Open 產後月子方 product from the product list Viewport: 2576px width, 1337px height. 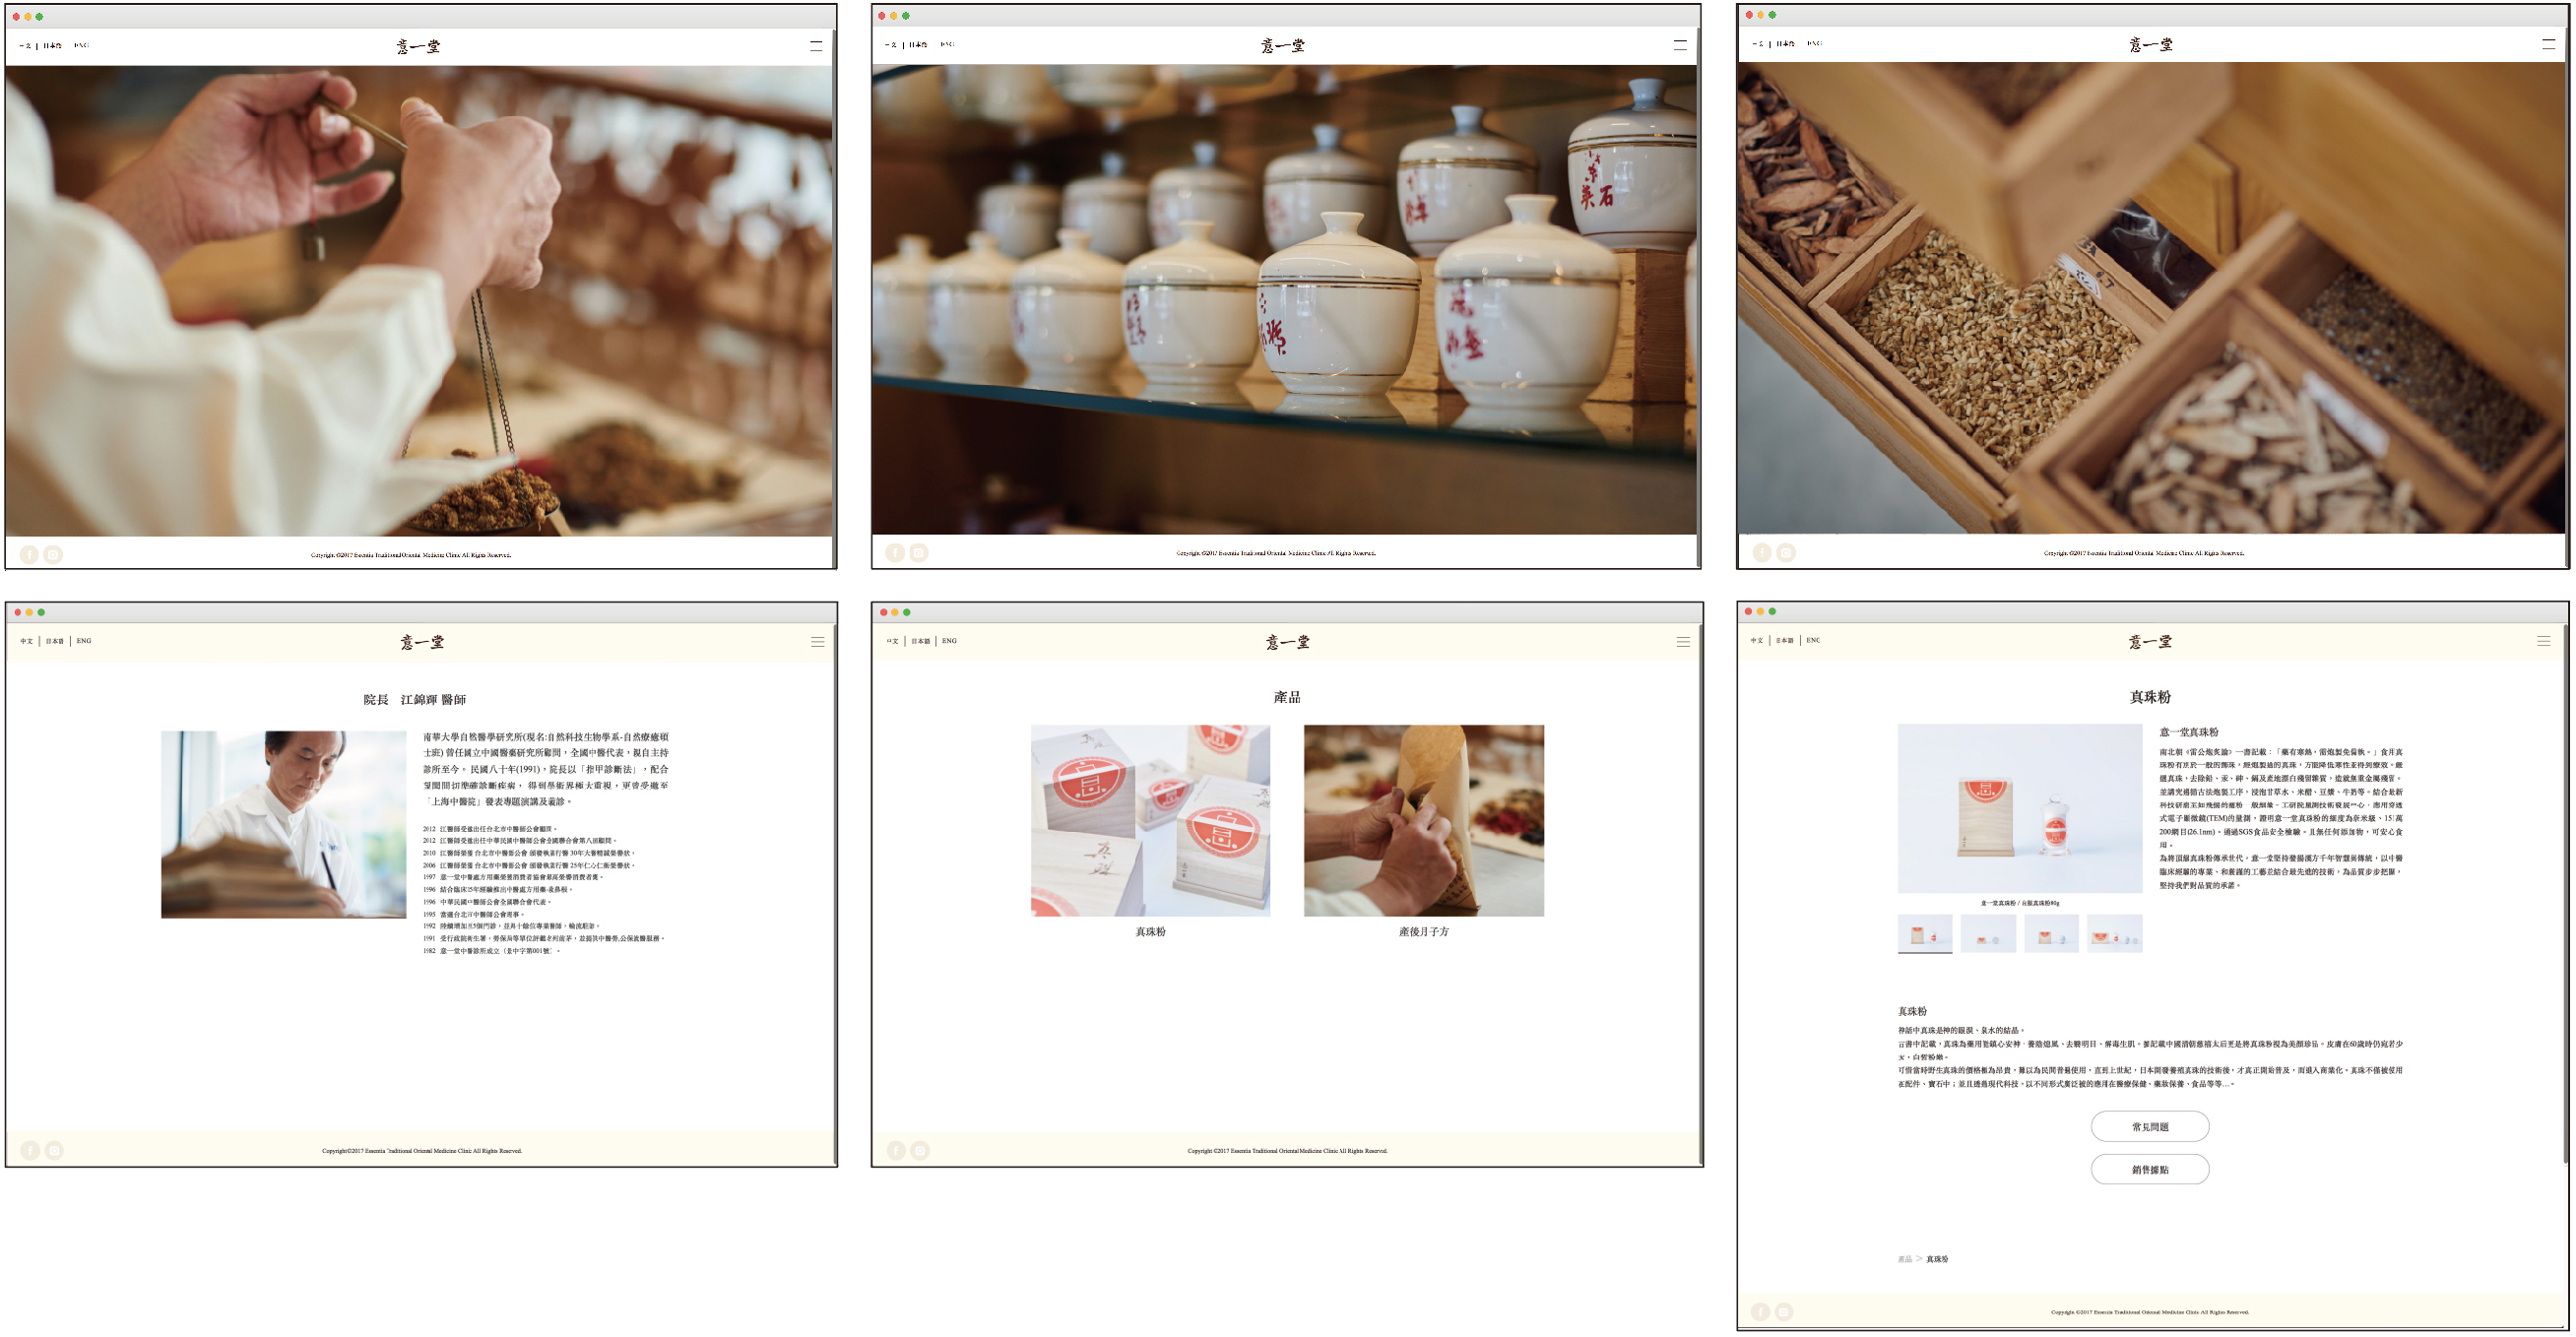pos(1423,820)
